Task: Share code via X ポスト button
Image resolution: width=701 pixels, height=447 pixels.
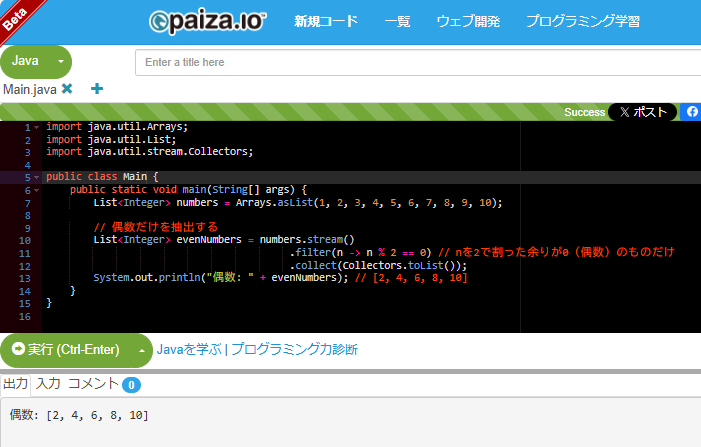Action: point(643,112)
